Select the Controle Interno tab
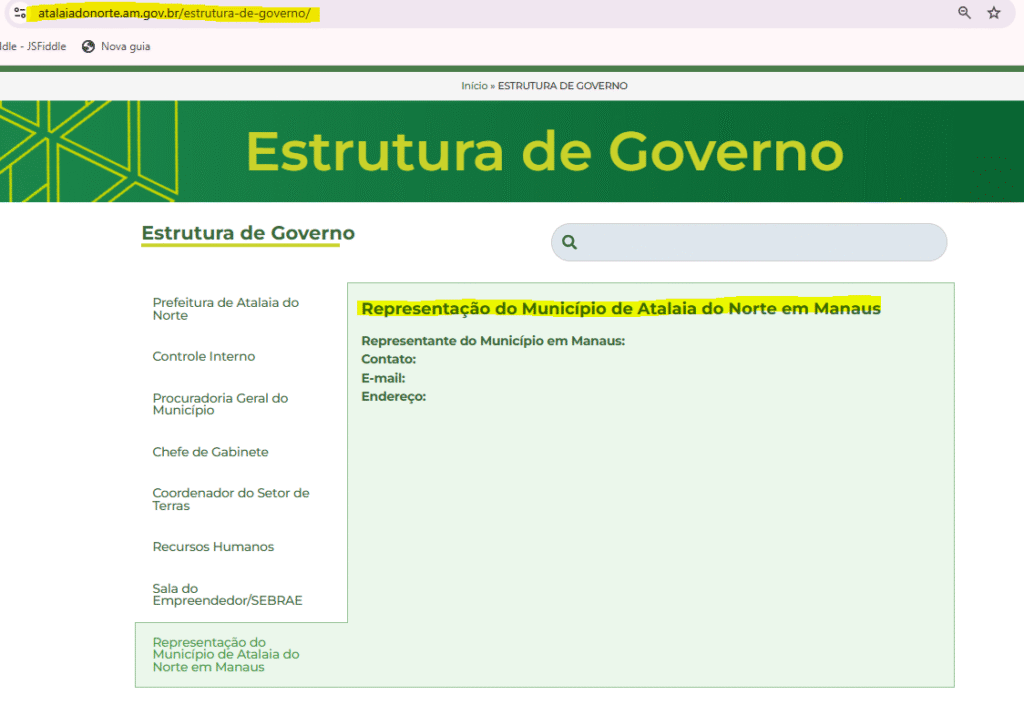 [x=204, y=357]
